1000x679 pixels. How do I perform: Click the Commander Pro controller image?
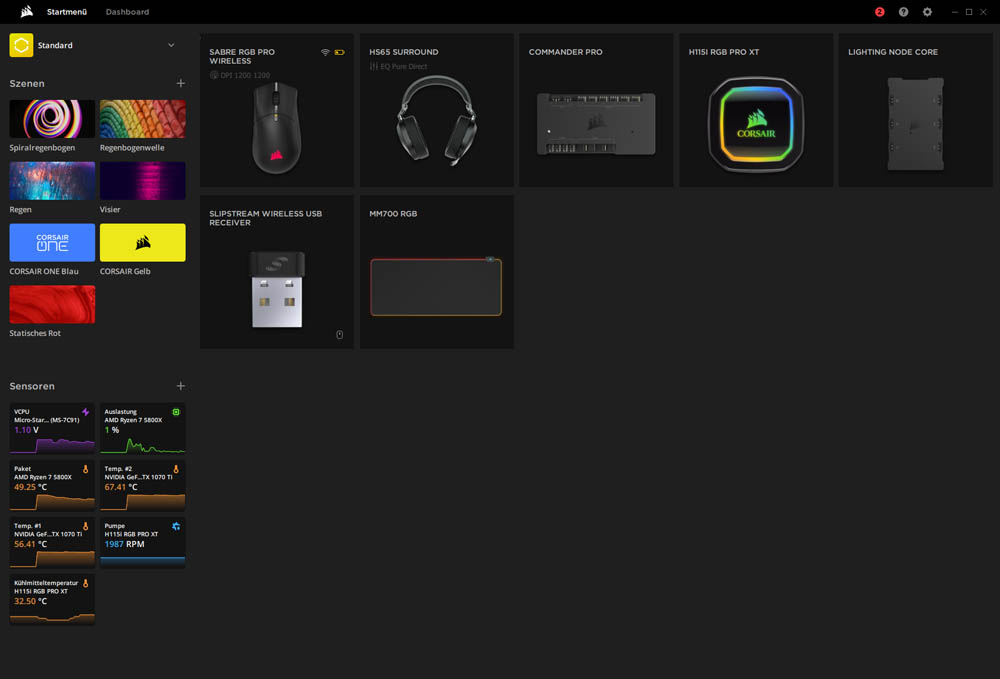[x=596, y=124]
